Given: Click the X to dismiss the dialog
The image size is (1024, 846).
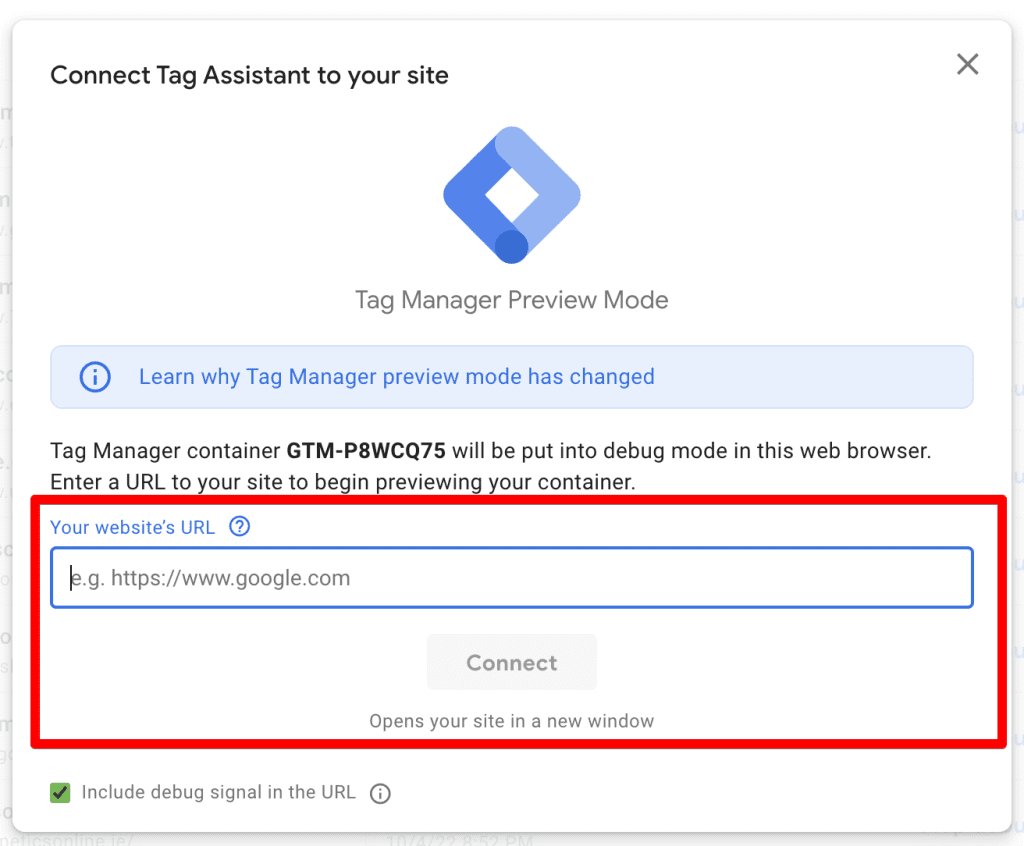Looking at the screenshot, I should click(967, 64).
